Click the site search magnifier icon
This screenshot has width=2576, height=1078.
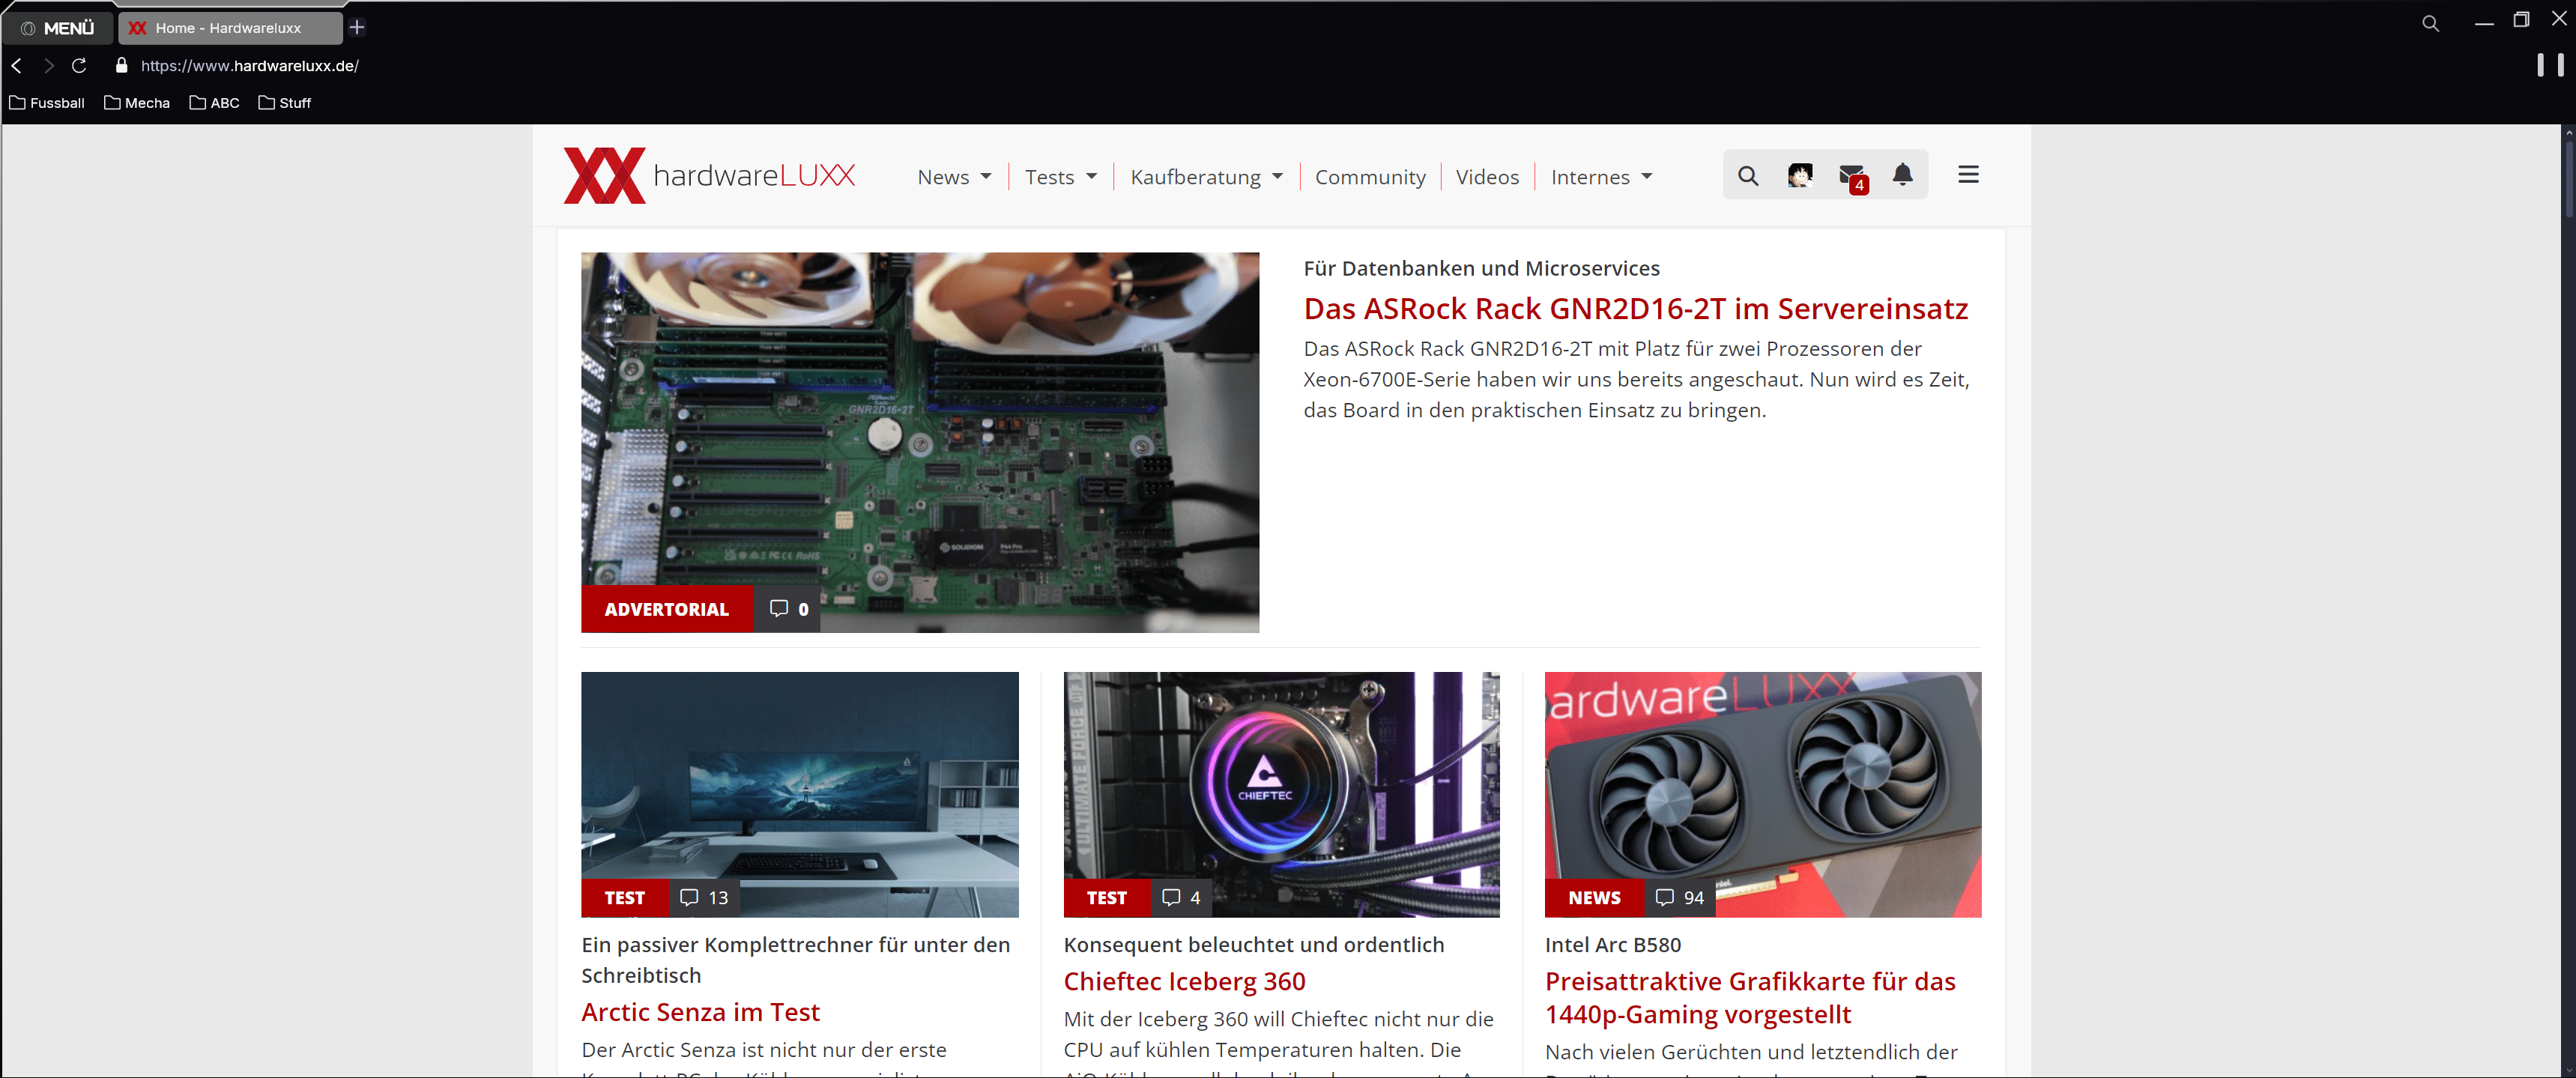point(1748,176)
